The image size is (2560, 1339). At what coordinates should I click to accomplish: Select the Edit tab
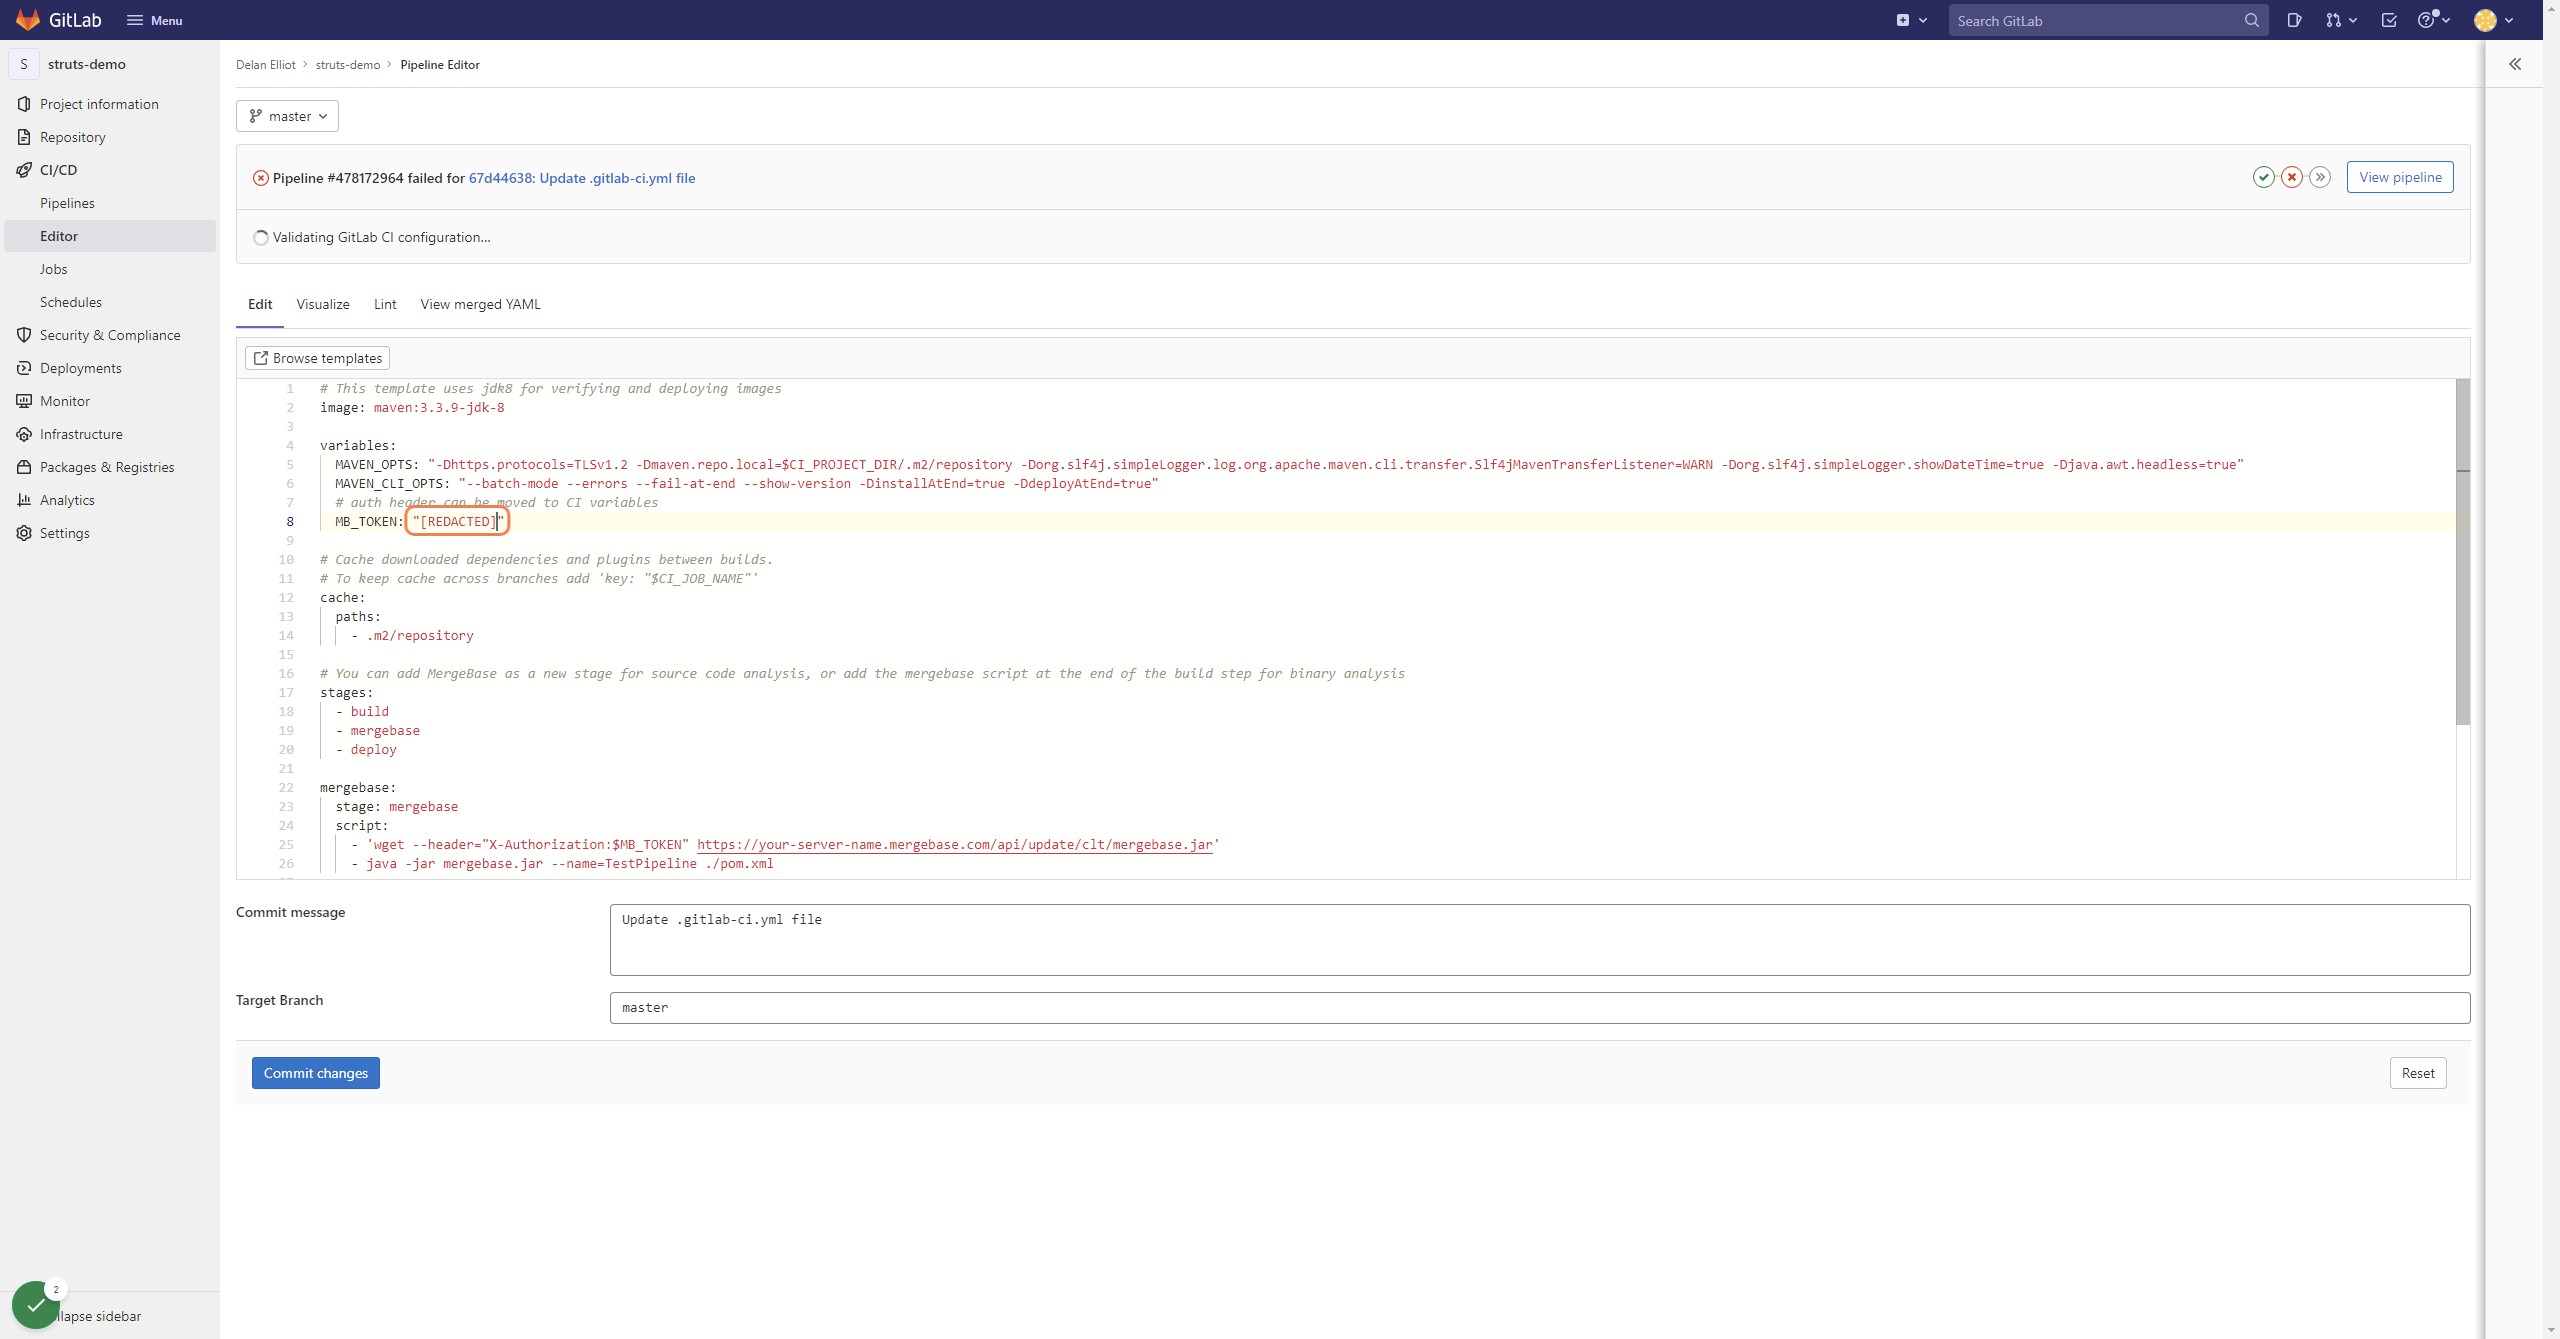260,304
